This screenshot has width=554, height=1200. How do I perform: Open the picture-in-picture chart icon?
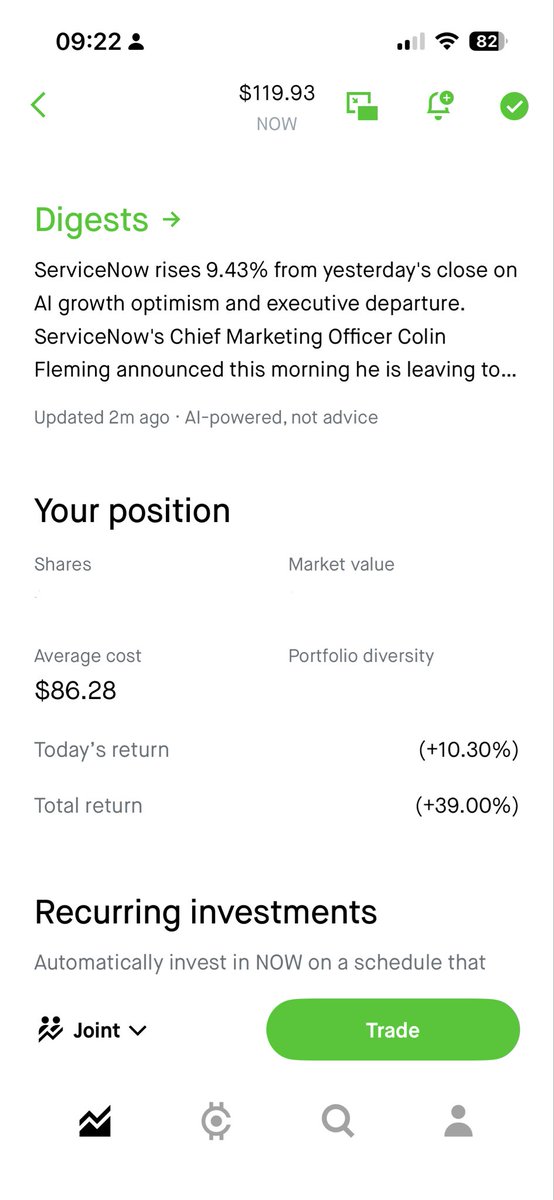tap(362, 106)
